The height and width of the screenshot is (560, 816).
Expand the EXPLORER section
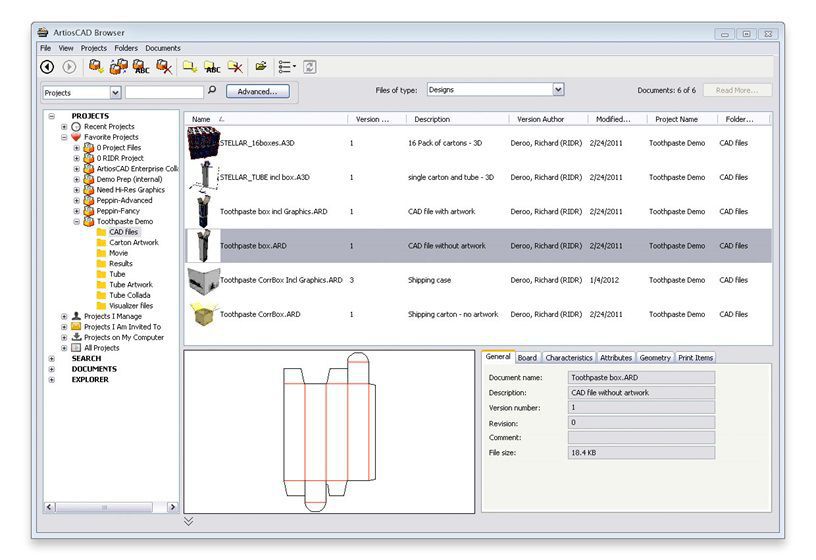point(52,380)
